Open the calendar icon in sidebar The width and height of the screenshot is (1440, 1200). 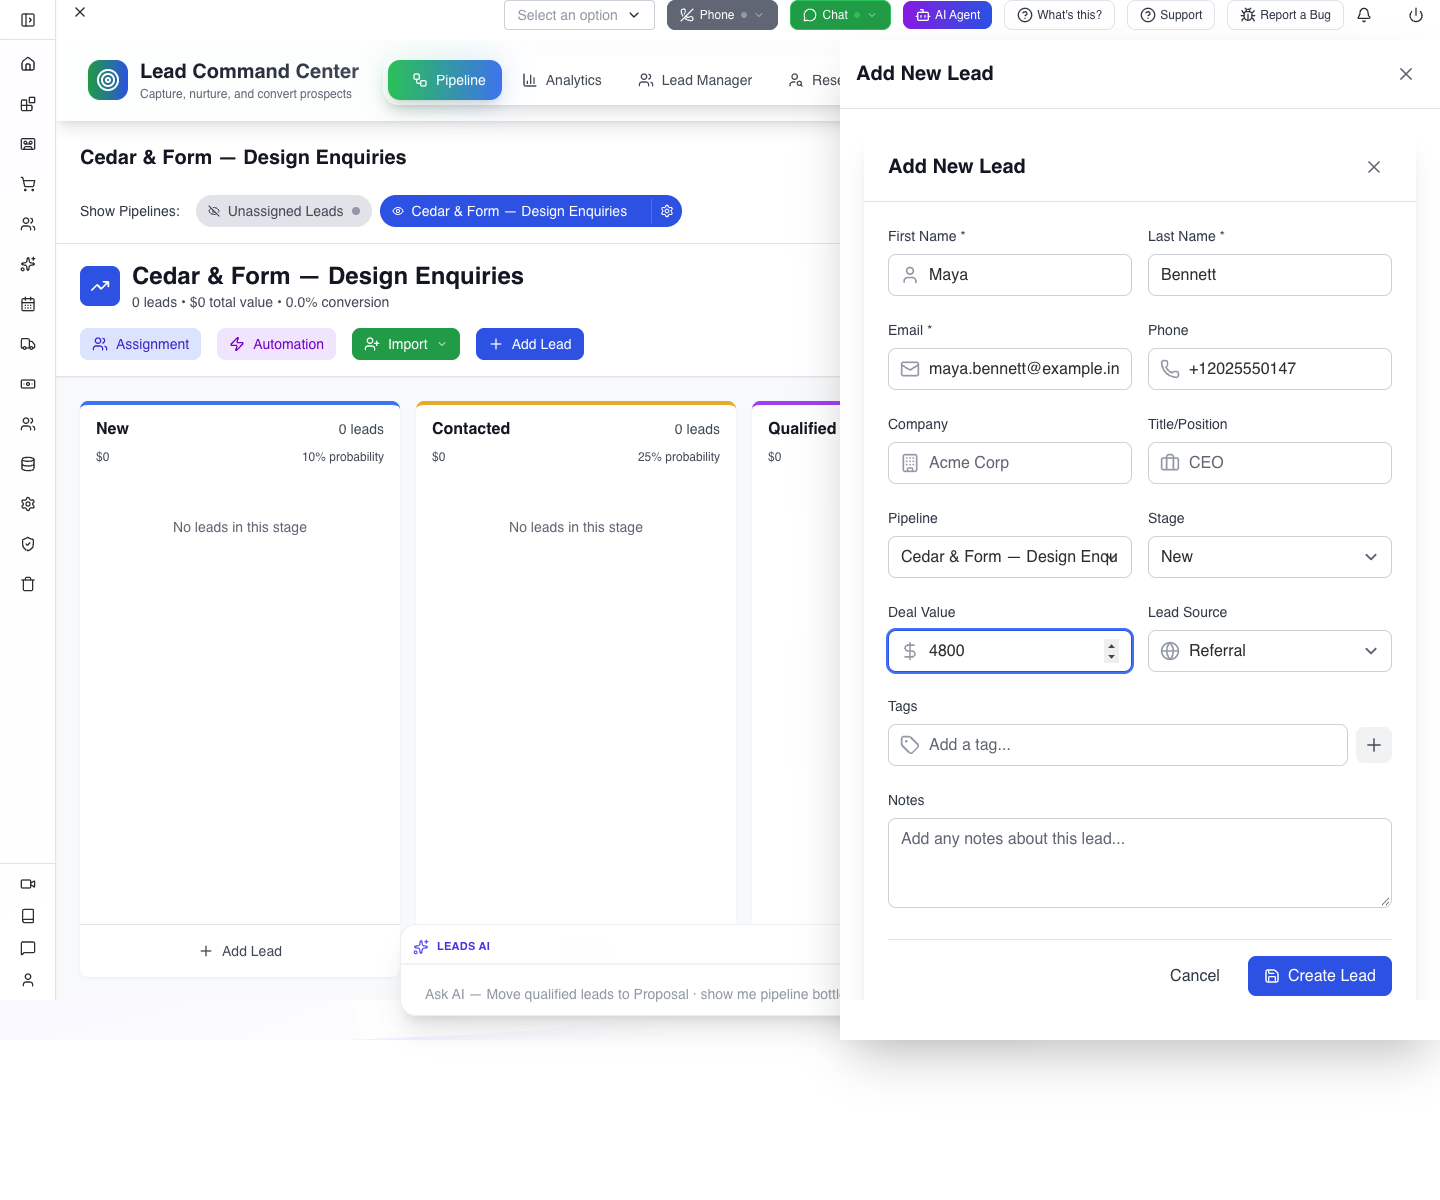click(28, 304)
